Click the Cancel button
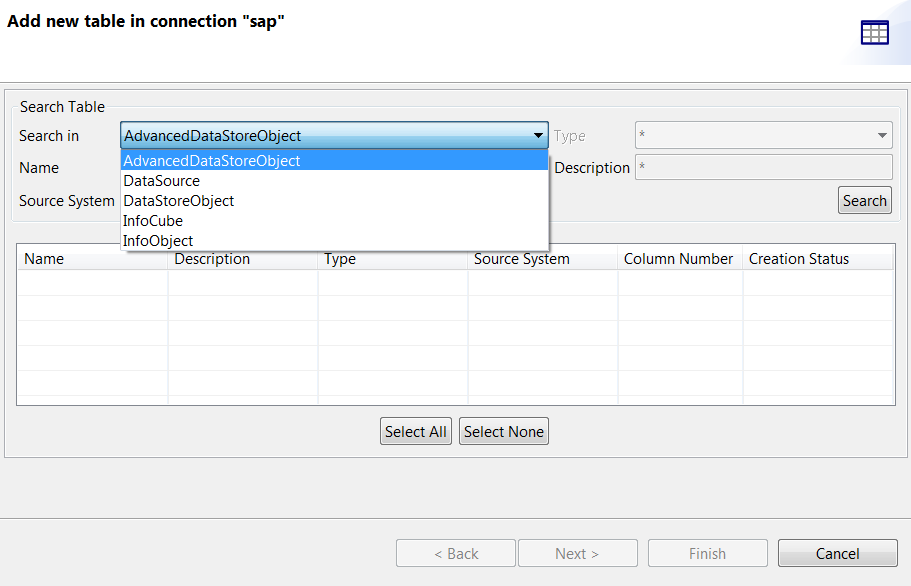 pyautogui.click(x=837, y=553)
